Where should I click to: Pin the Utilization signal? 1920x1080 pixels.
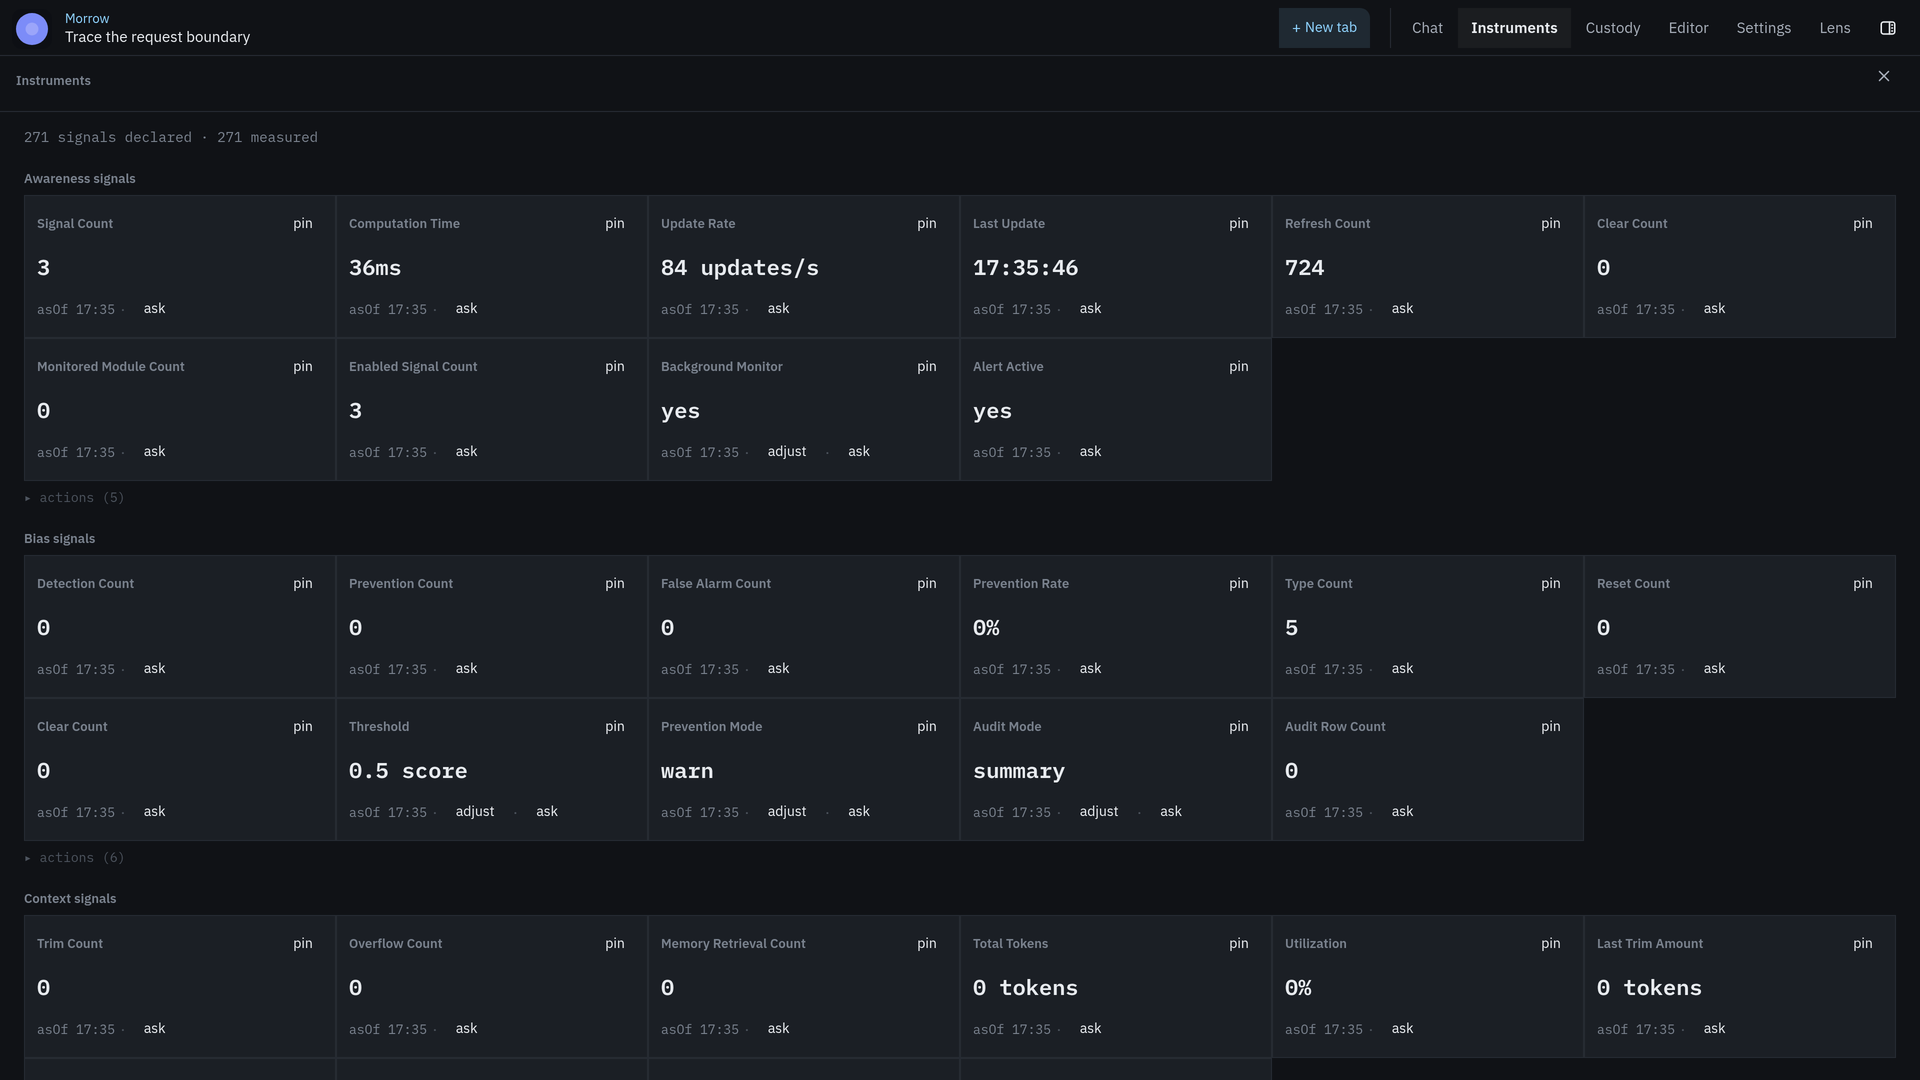tap(1551, 943)
